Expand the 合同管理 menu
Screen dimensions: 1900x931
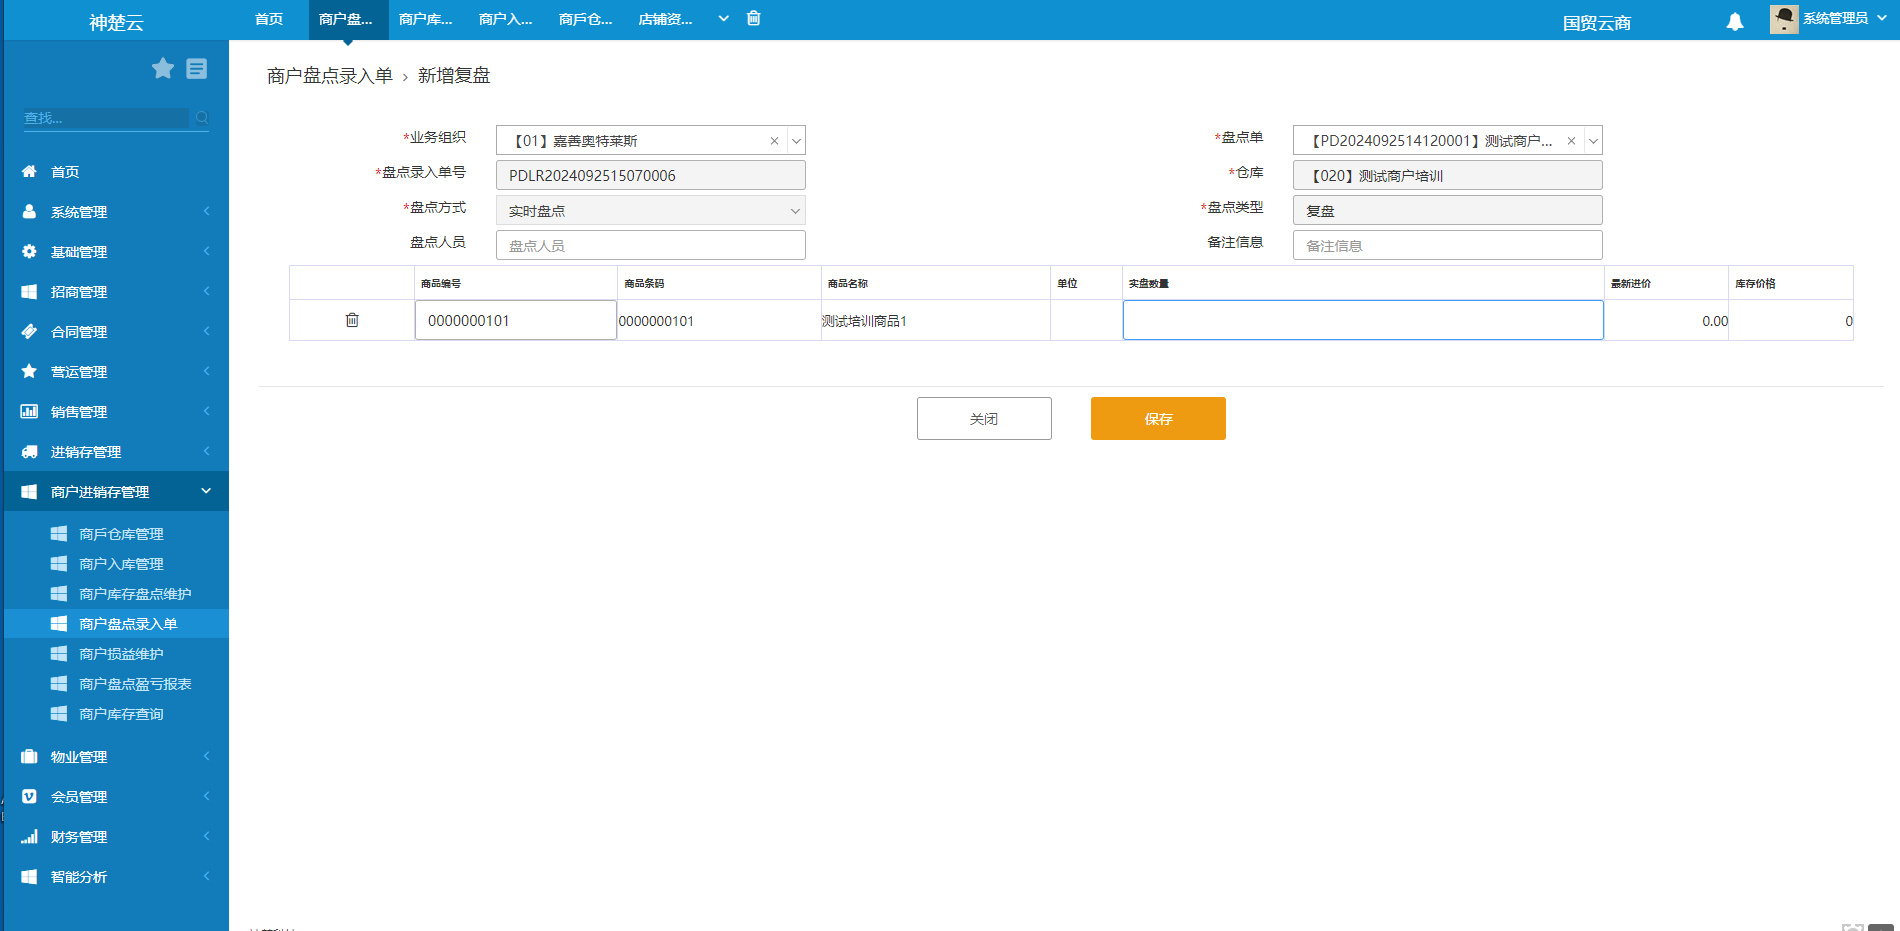pyautogui.click(x=206, y=331)
